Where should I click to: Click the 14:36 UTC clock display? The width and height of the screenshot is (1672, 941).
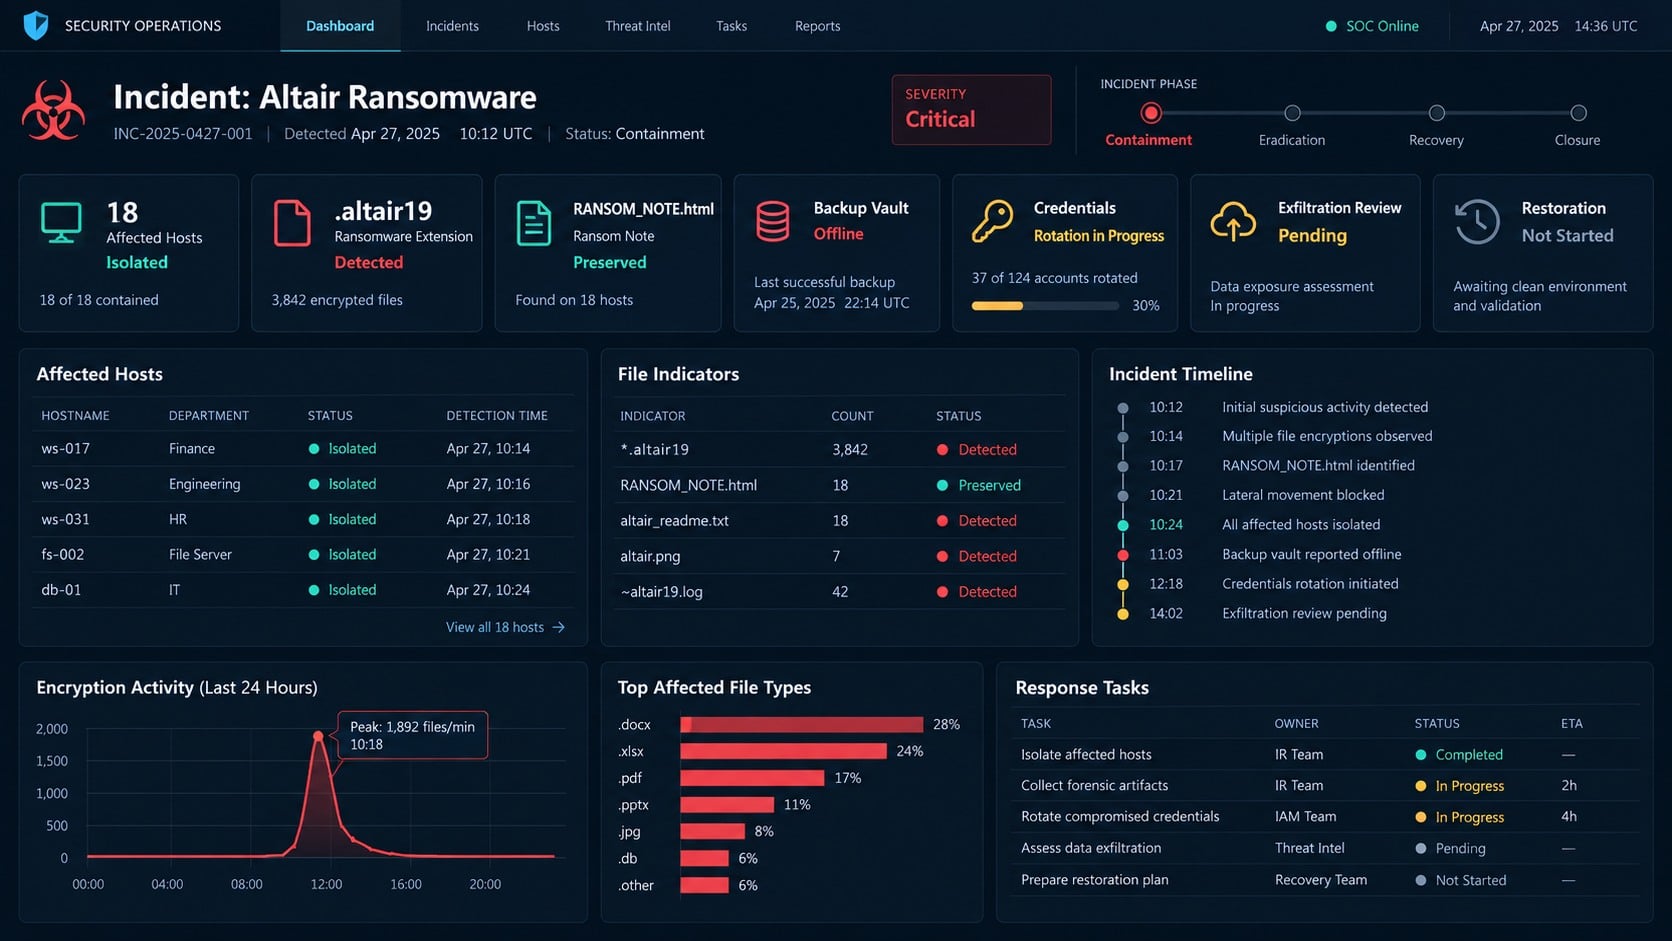pos(1606,26)
